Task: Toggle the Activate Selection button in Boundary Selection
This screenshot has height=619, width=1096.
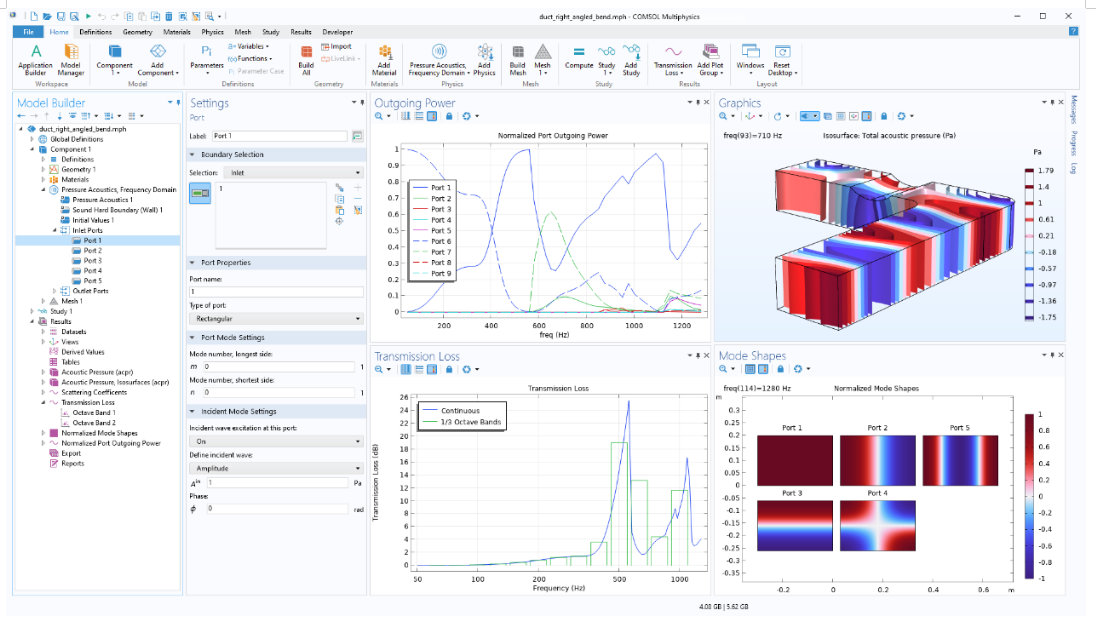Action: click(x=200, y=194)
